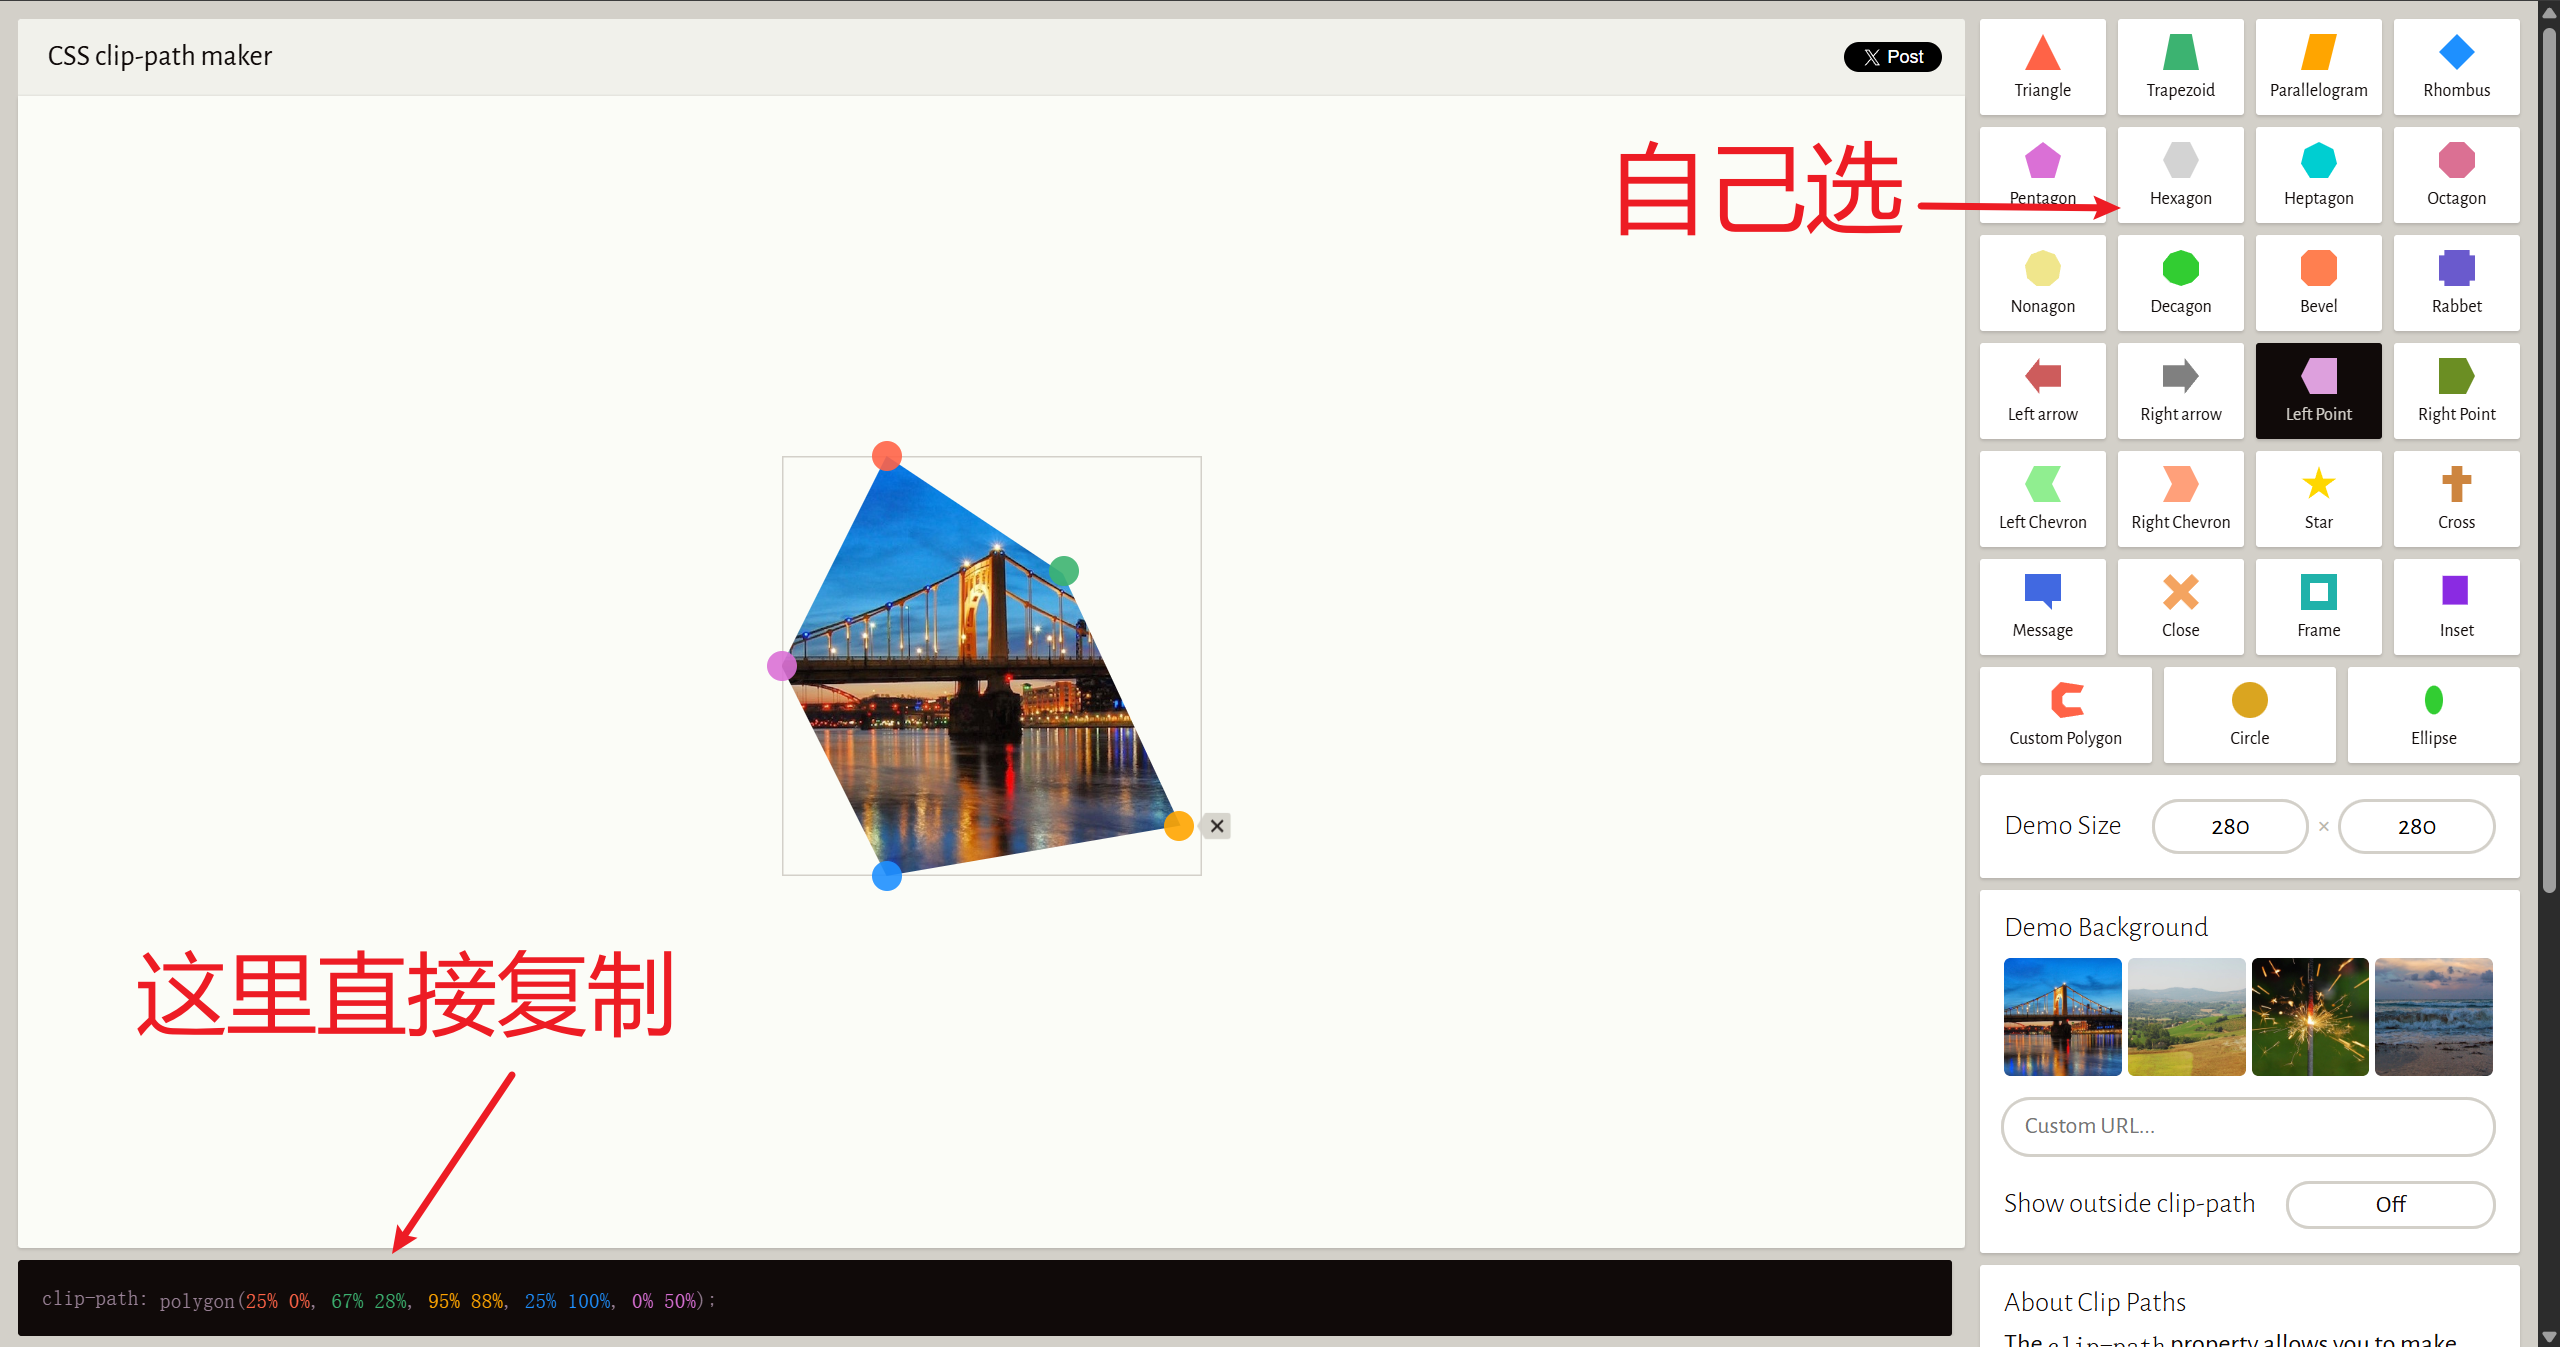Select the fireworks sparkler background thumbnail
Image resolution: width=2560 pixels, height=1347 pixels.
(x=2310, y=1017)
